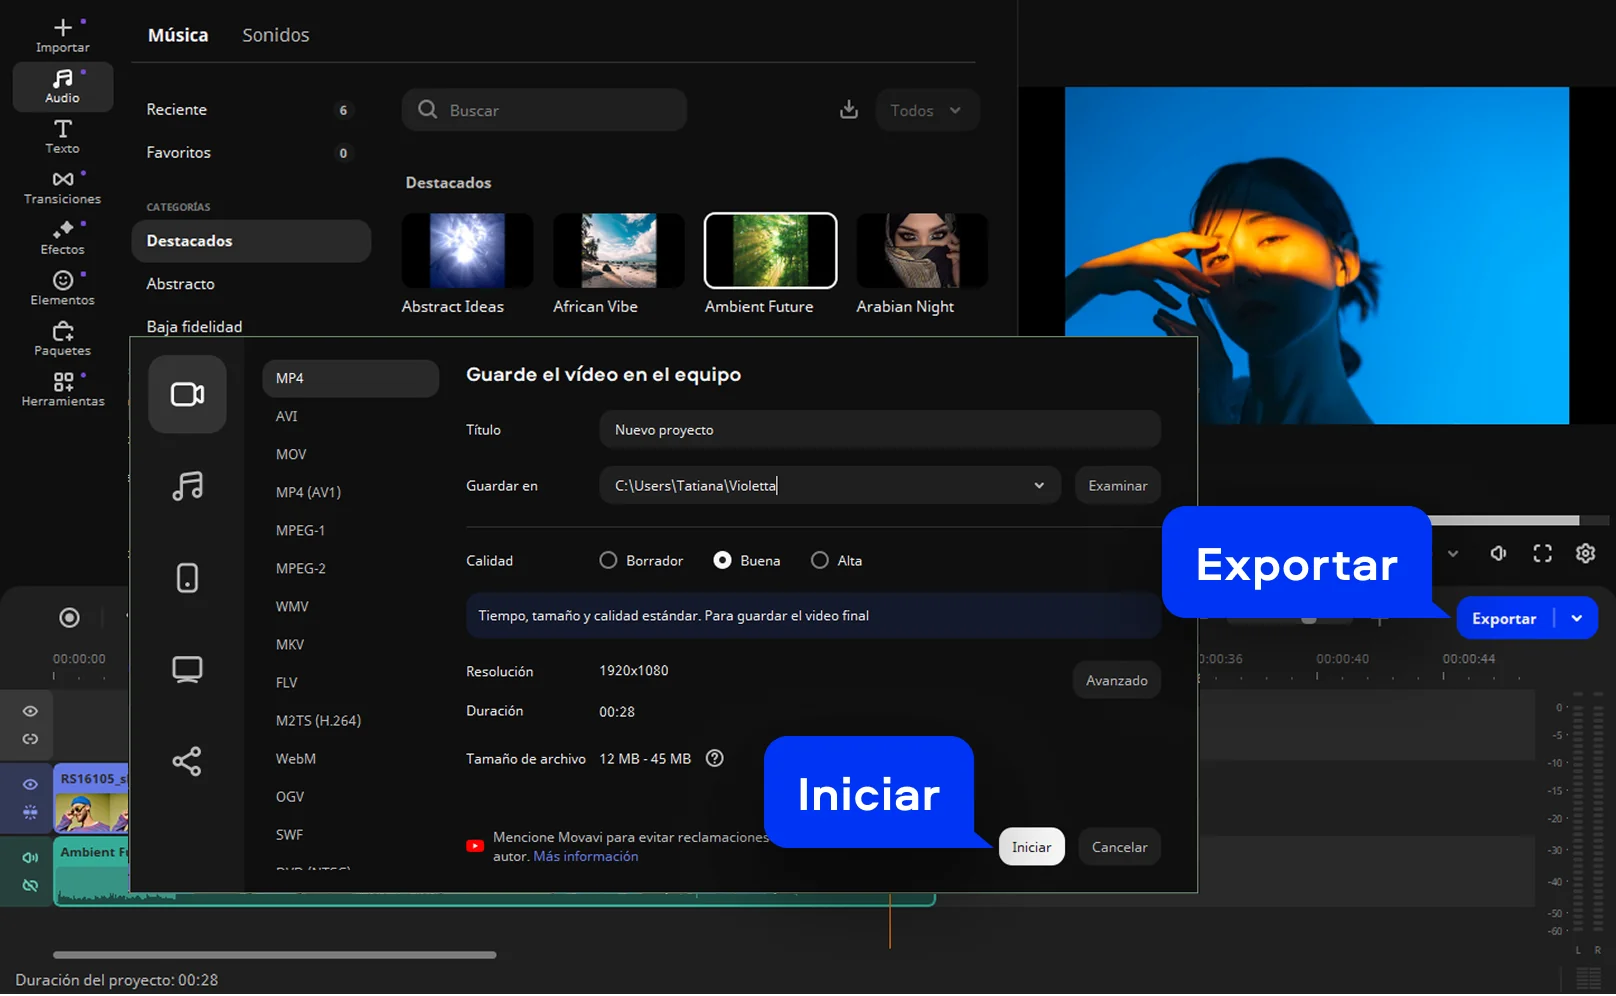Open the Efectos panel icon
1616x996 pixels.
click(x=62, y=237)
